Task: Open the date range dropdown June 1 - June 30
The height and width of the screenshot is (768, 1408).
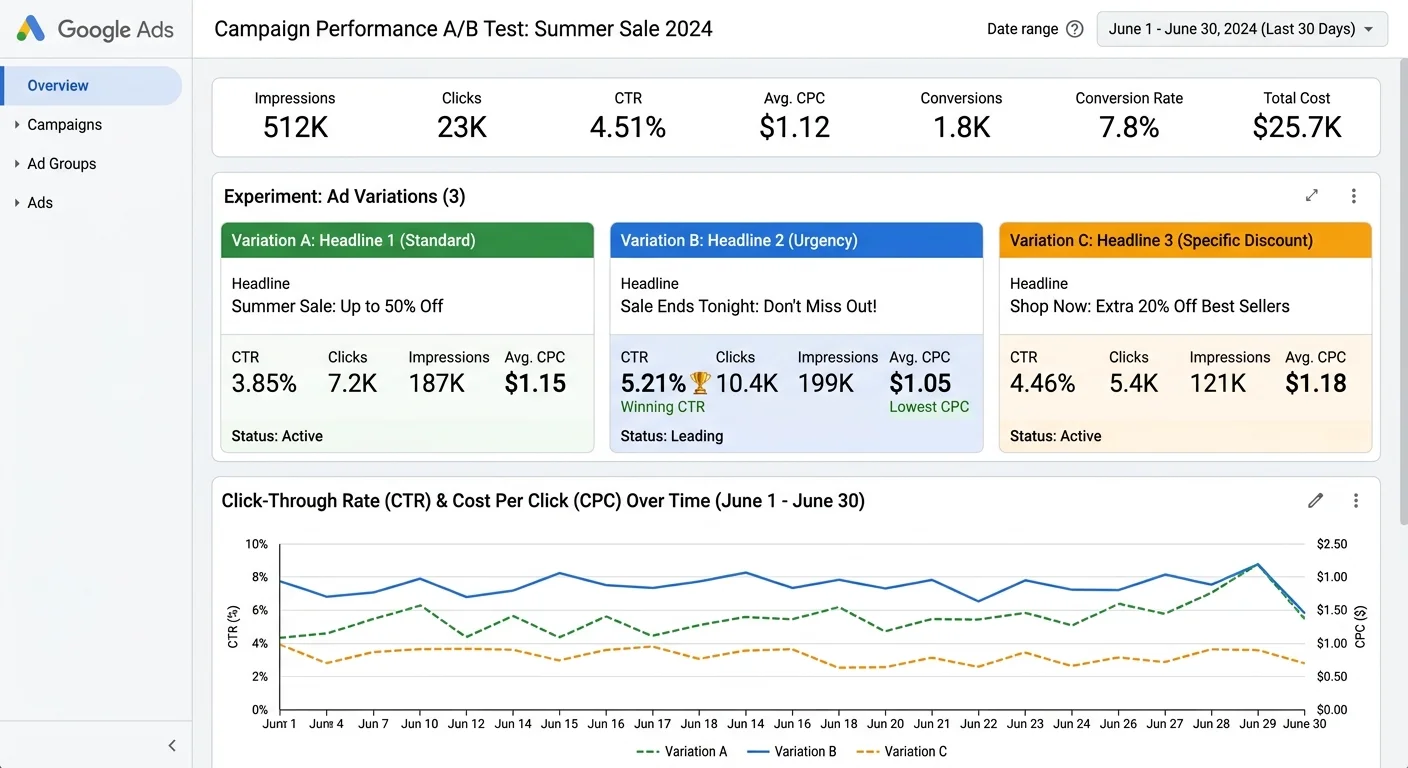Action: [1242, 29]
